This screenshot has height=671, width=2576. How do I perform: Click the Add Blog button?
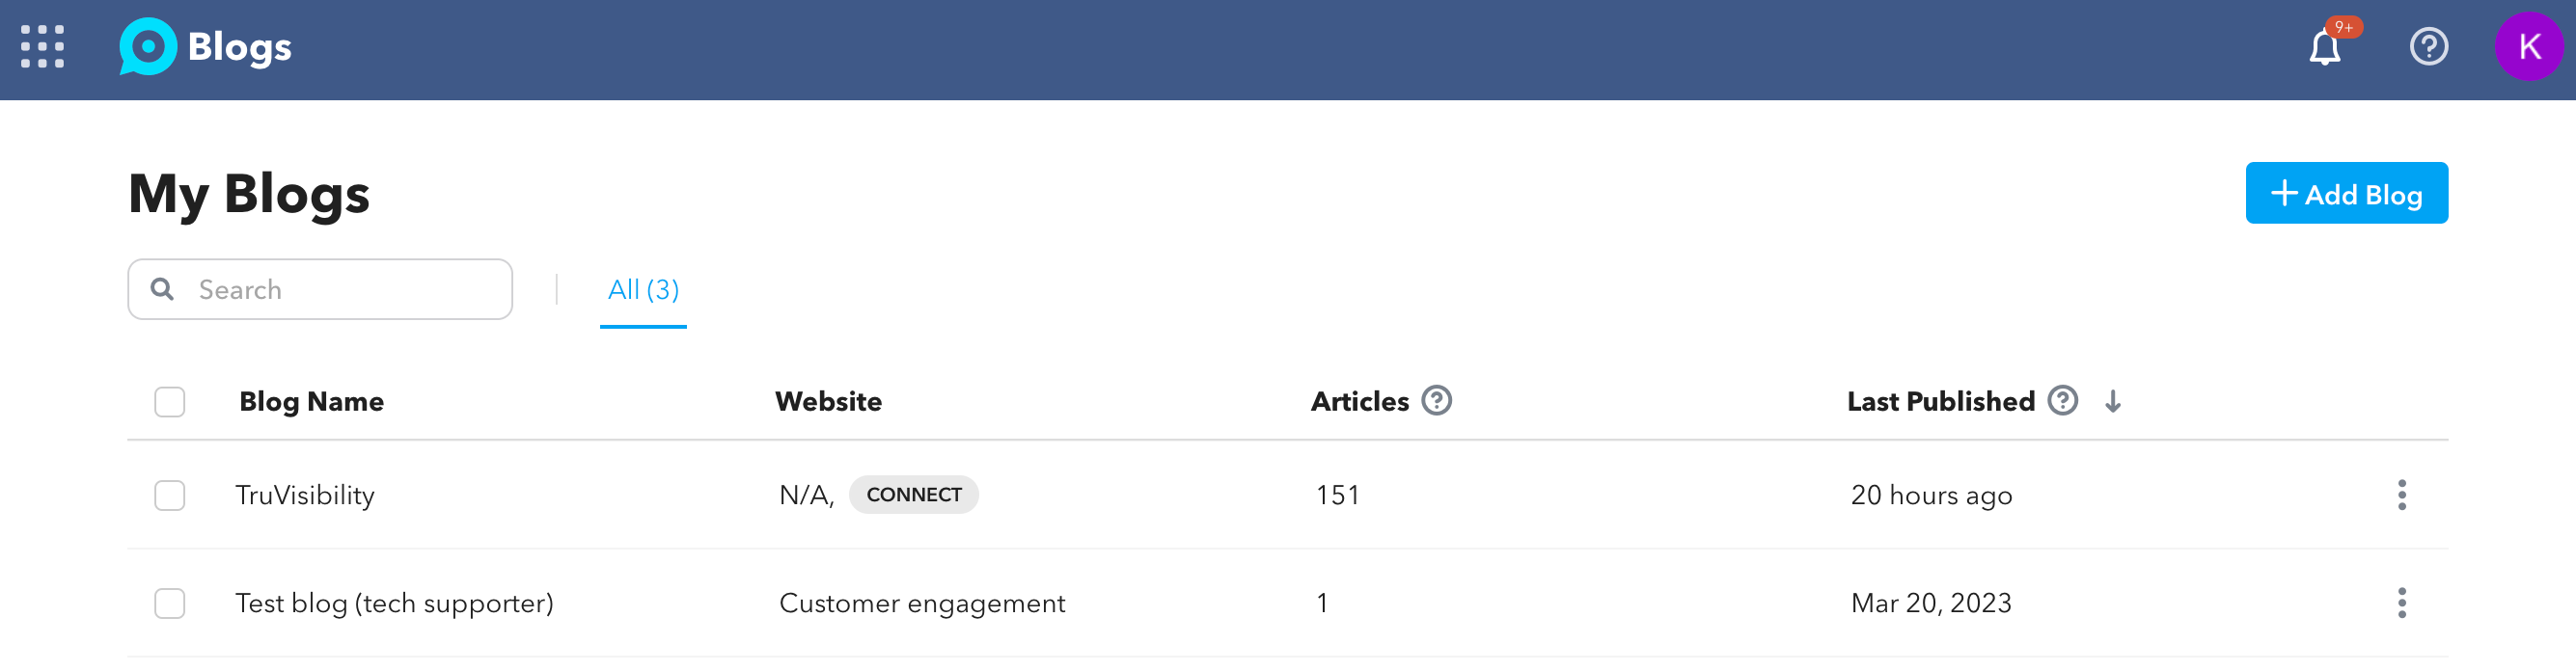click(x=2346, y=194)
